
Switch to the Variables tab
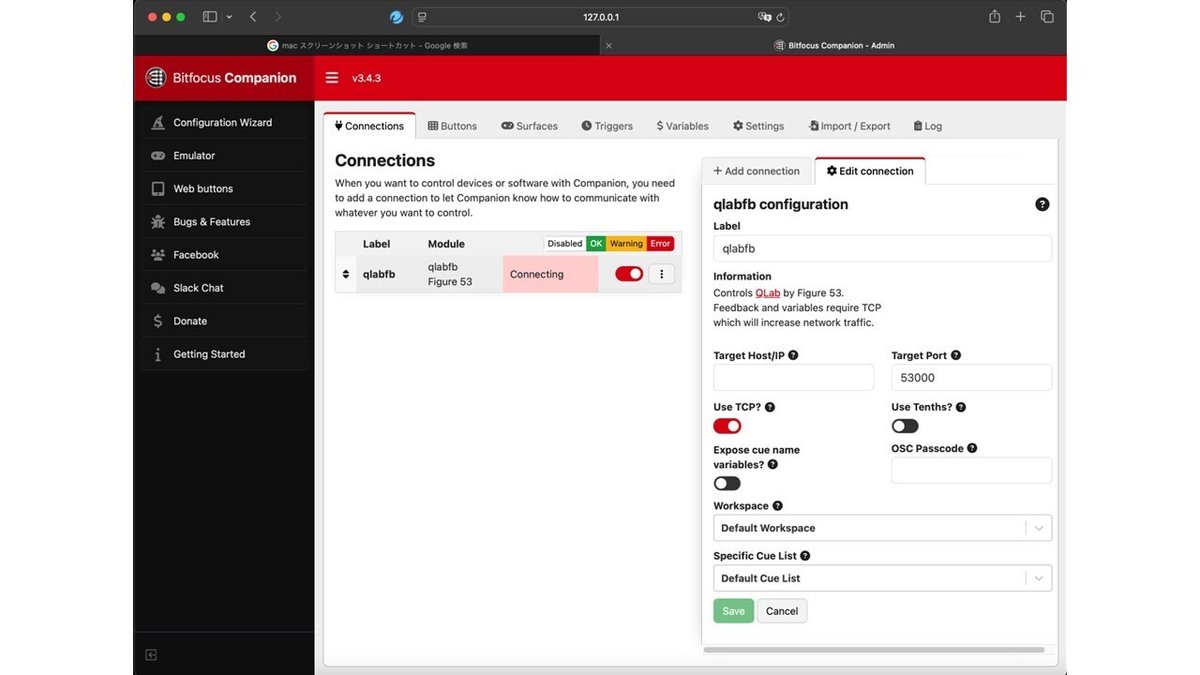pos(682,126)
